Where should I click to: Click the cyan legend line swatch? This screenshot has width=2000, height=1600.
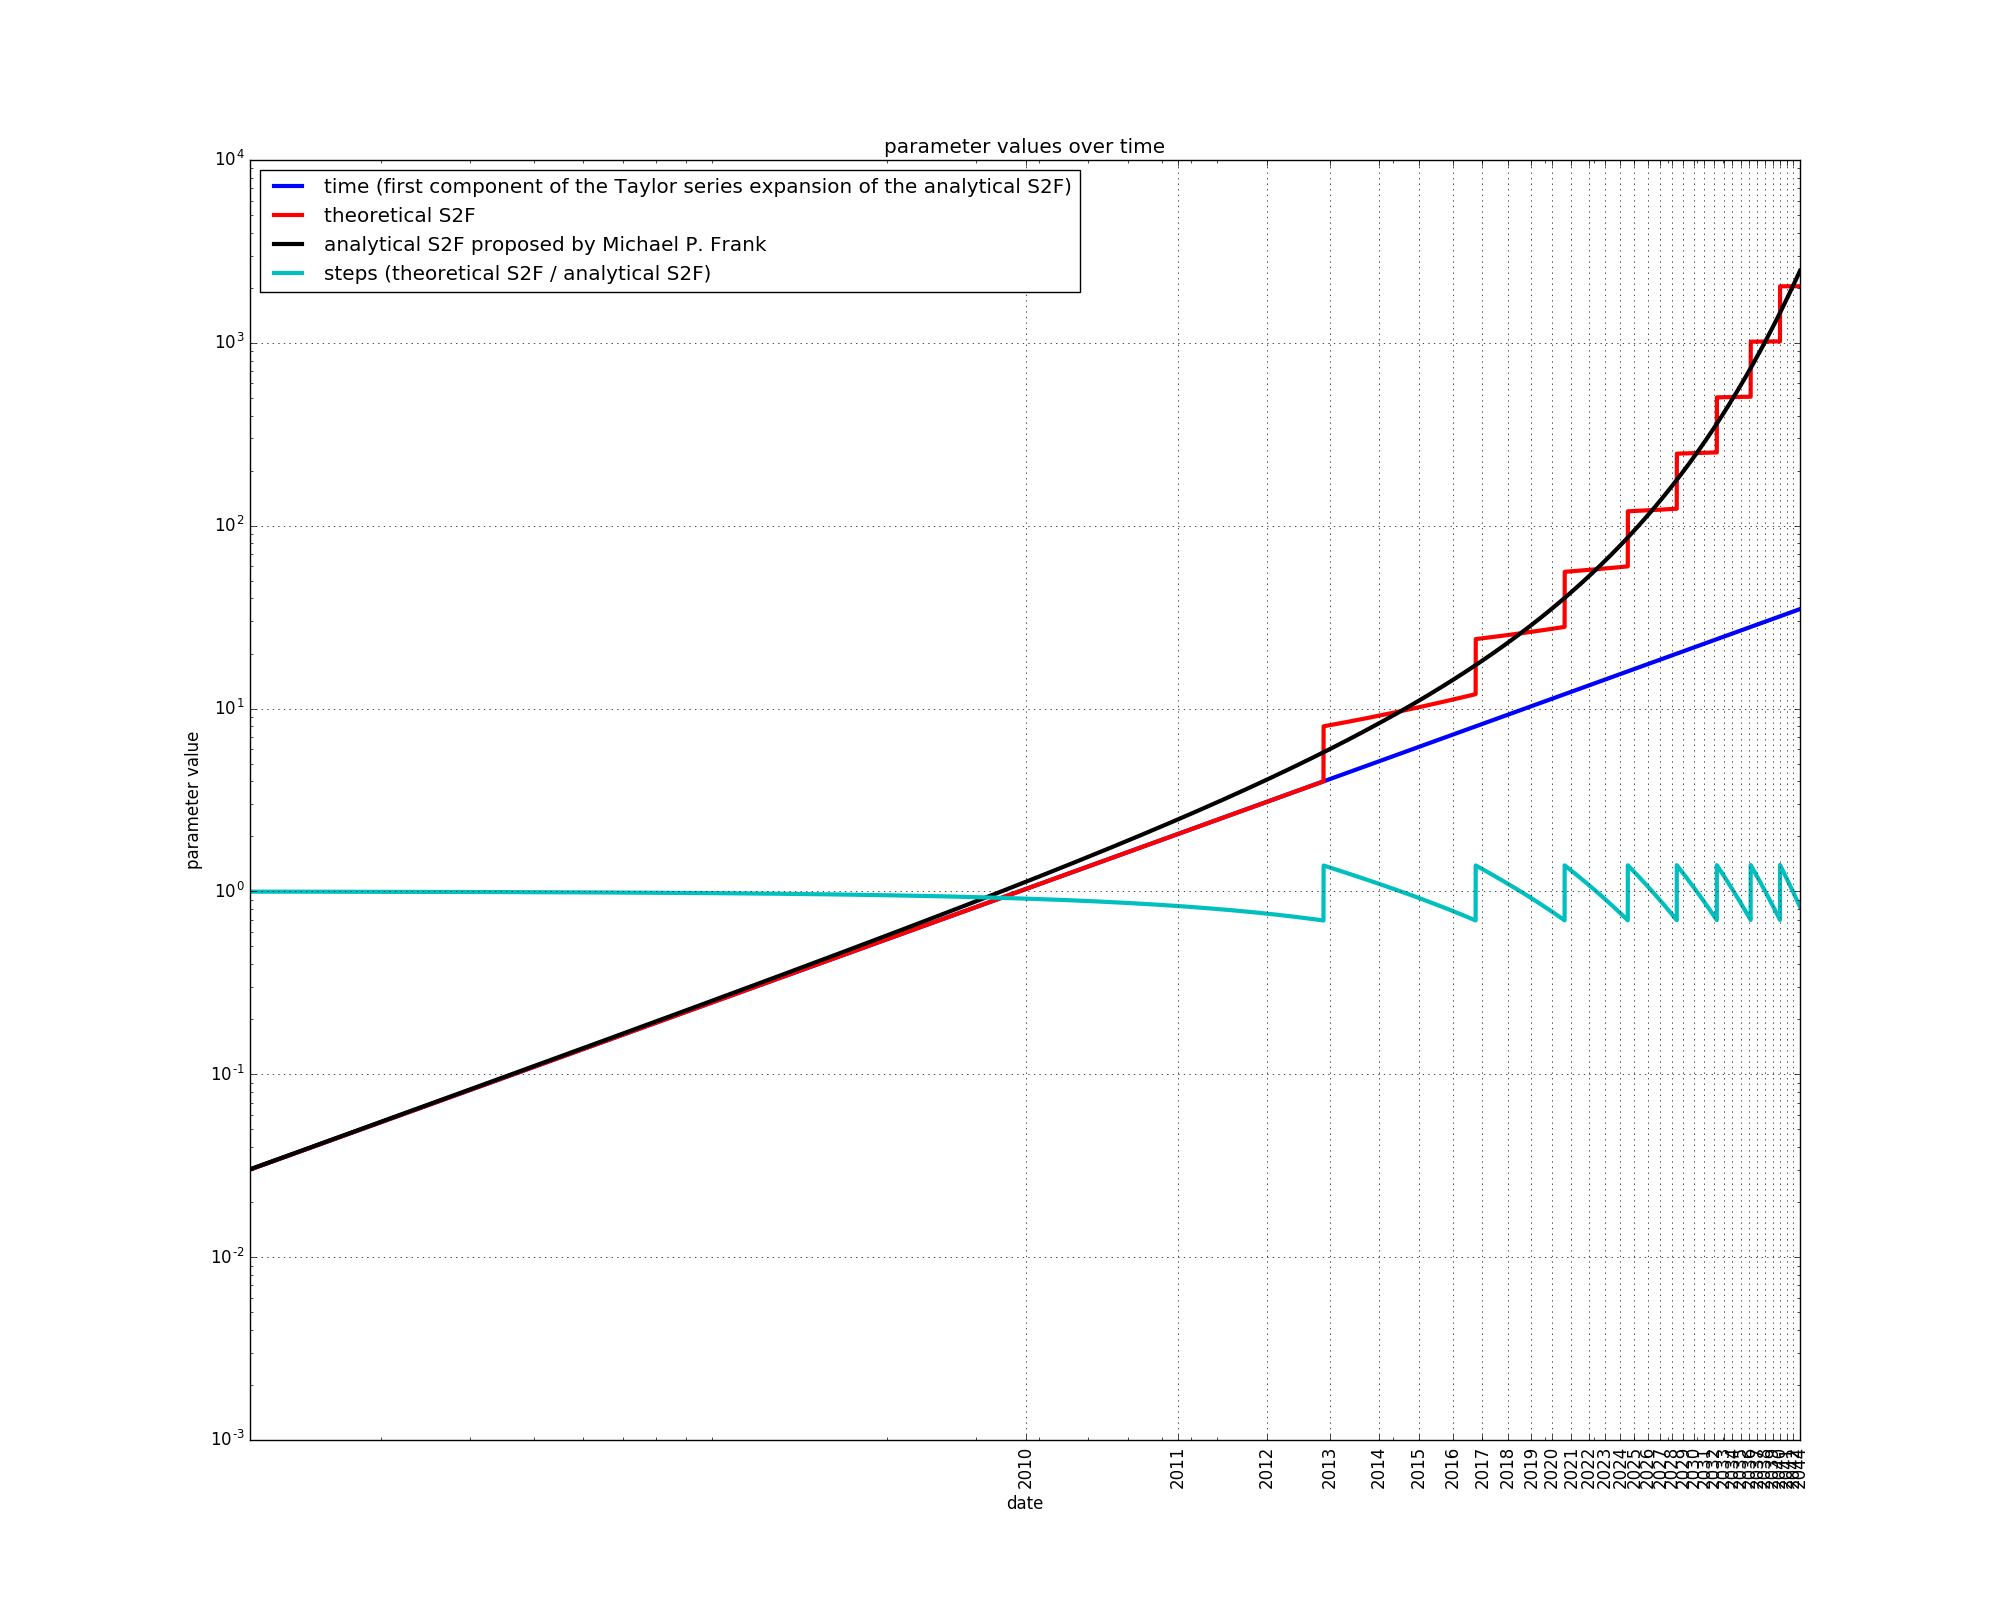click(287, 274)
